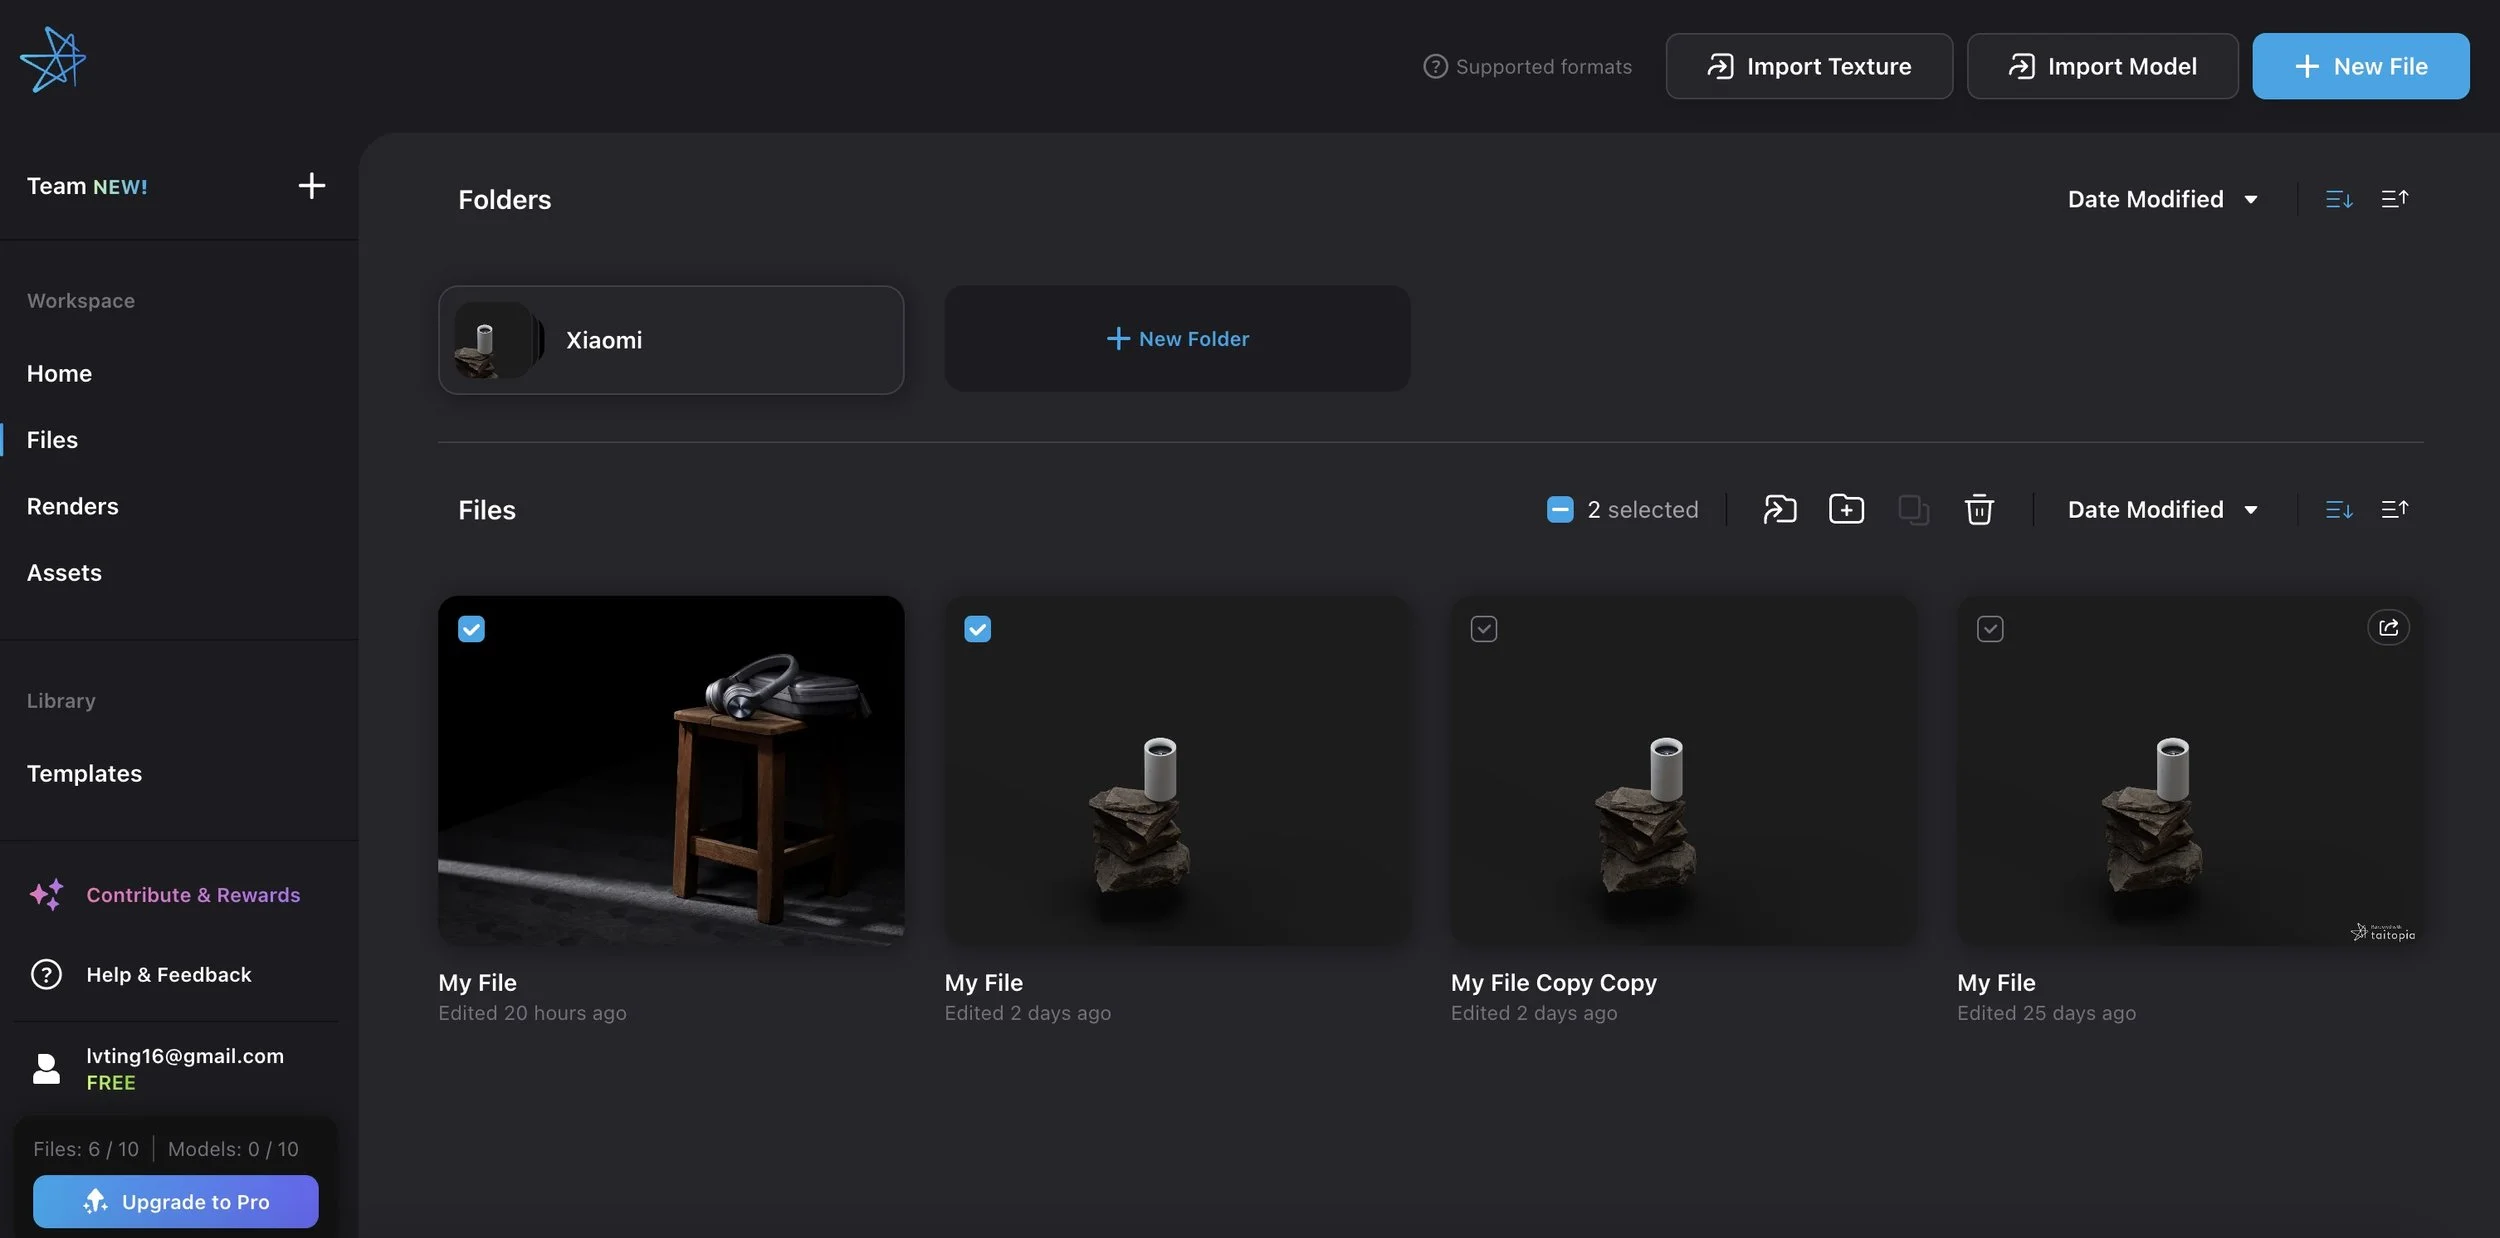The image size is (2500, 1238).
Task: Click Upgrade to Pro button
Action: pyautogui.click(x=175, y=1201)
